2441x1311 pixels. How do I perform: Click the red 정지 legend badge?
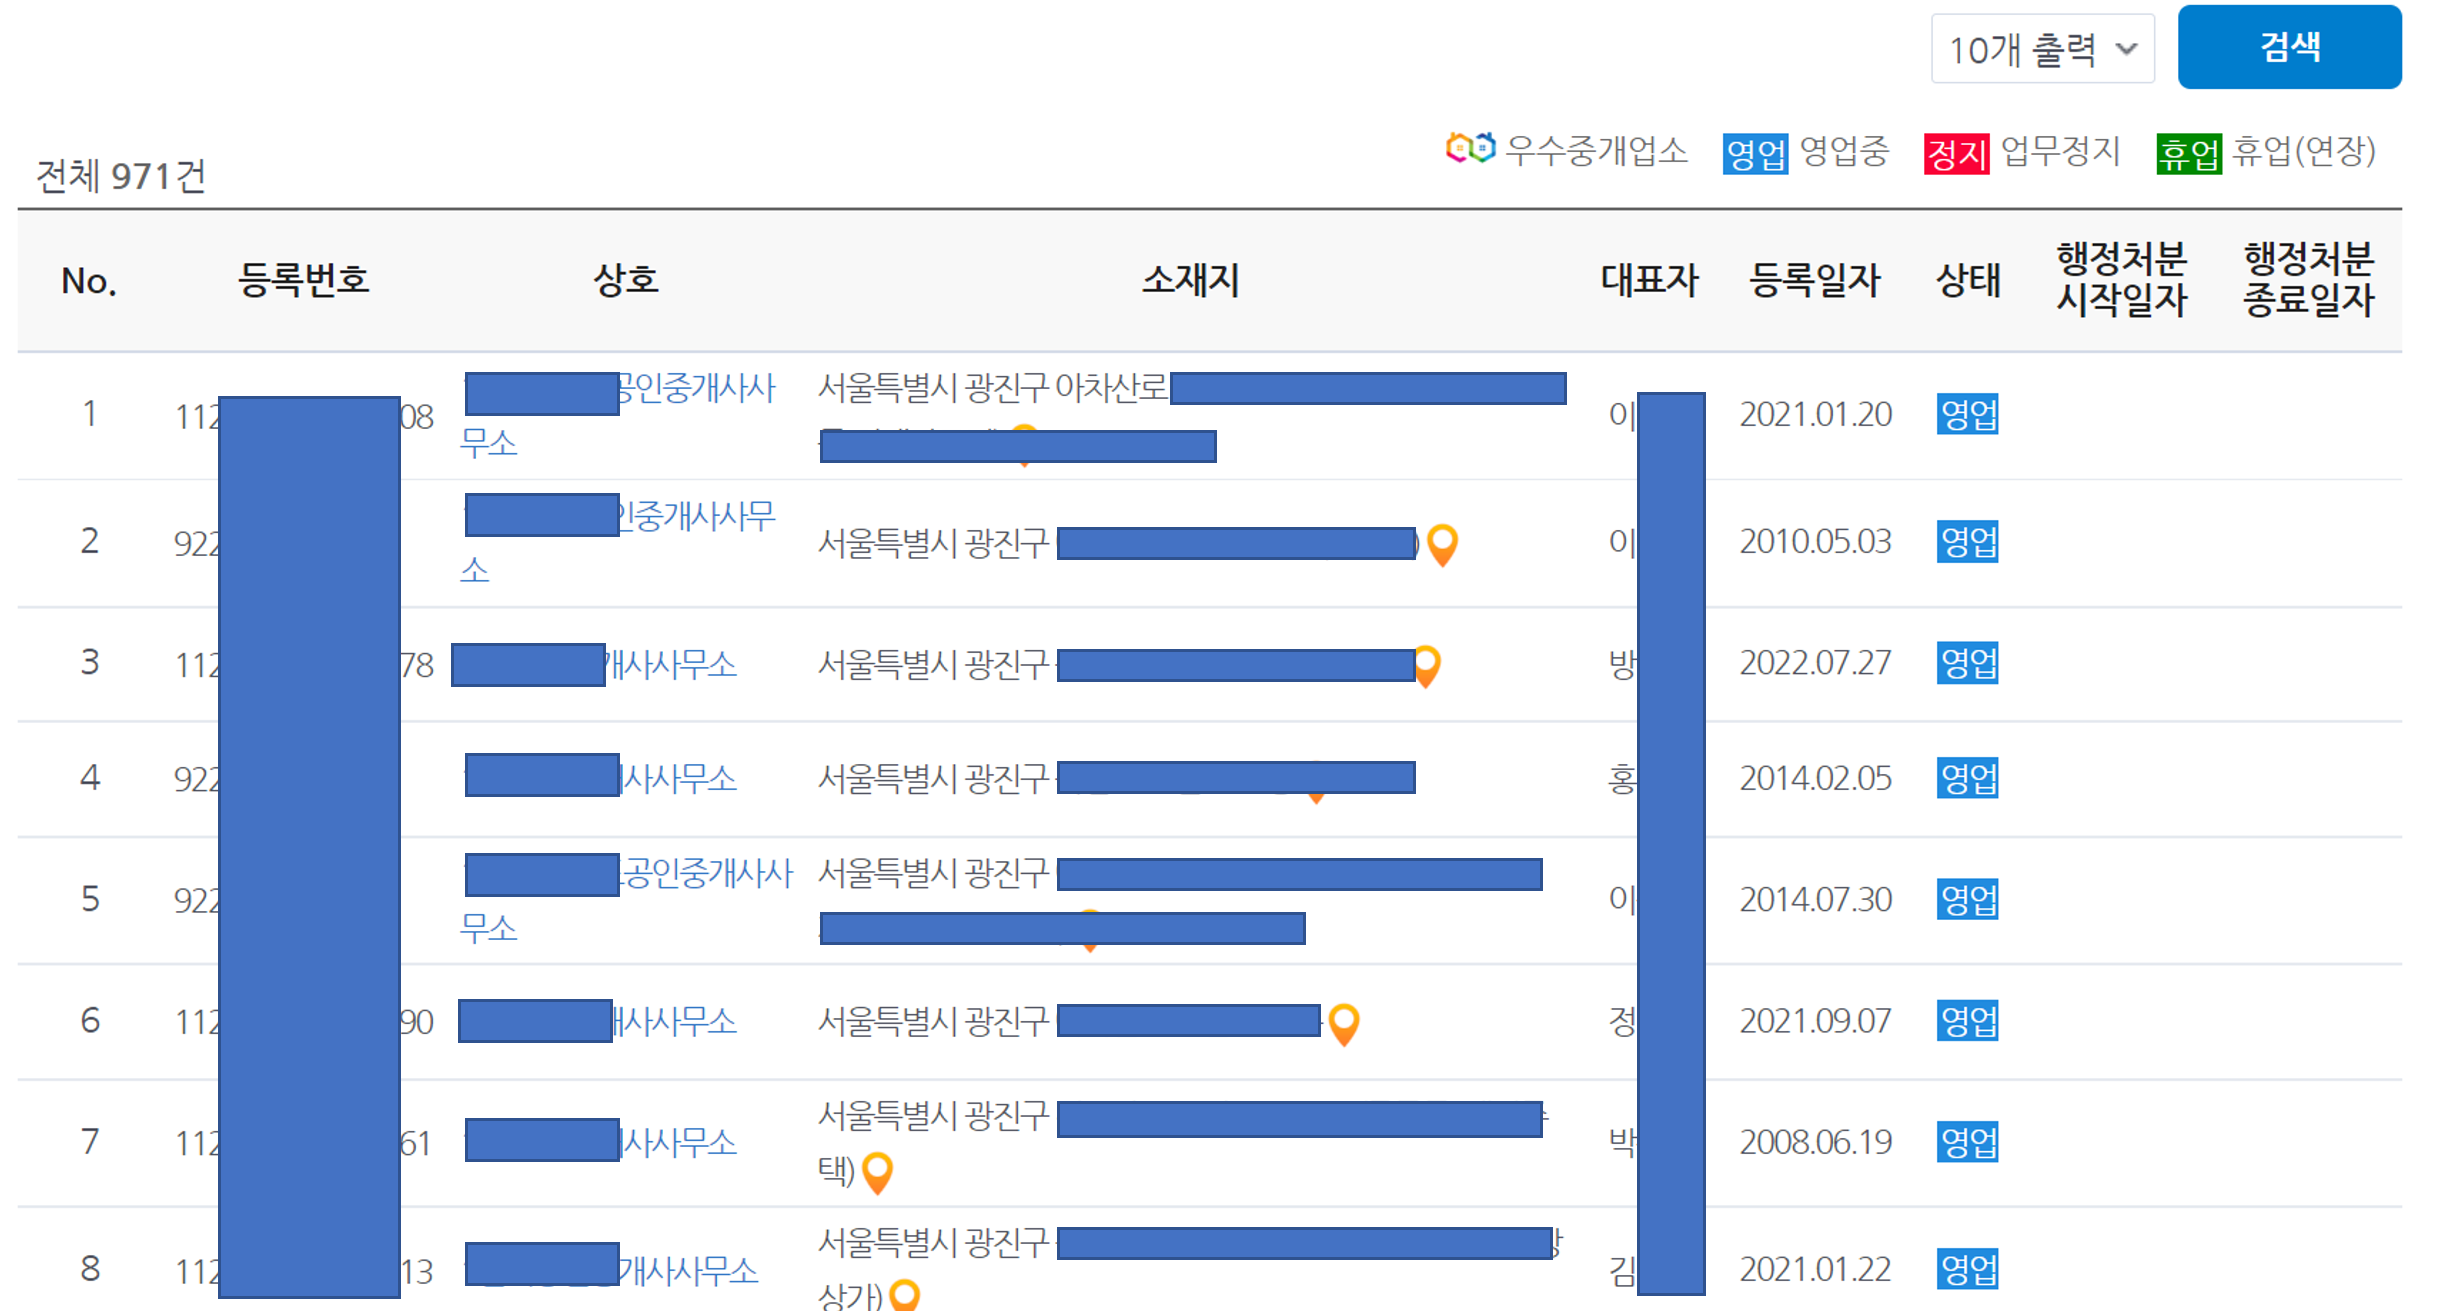pyautogui.click(x=1955, y=154)
